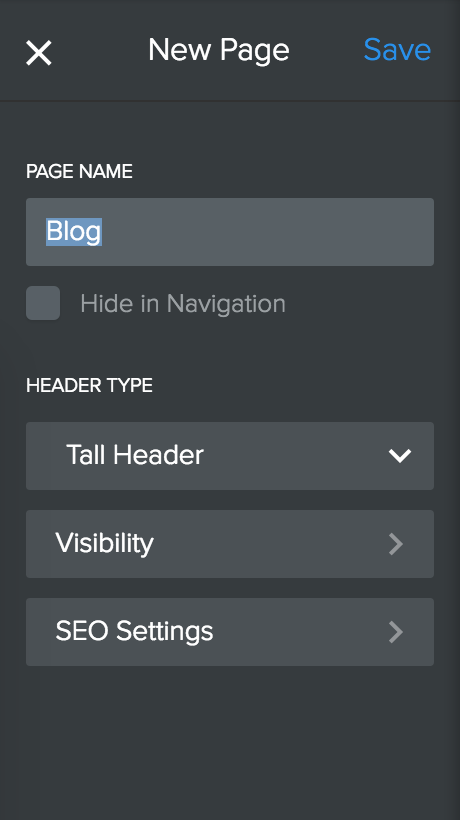Click the PAGE NAME section label
The width and height of the screenshot is (460, 820).
(79, 172)
